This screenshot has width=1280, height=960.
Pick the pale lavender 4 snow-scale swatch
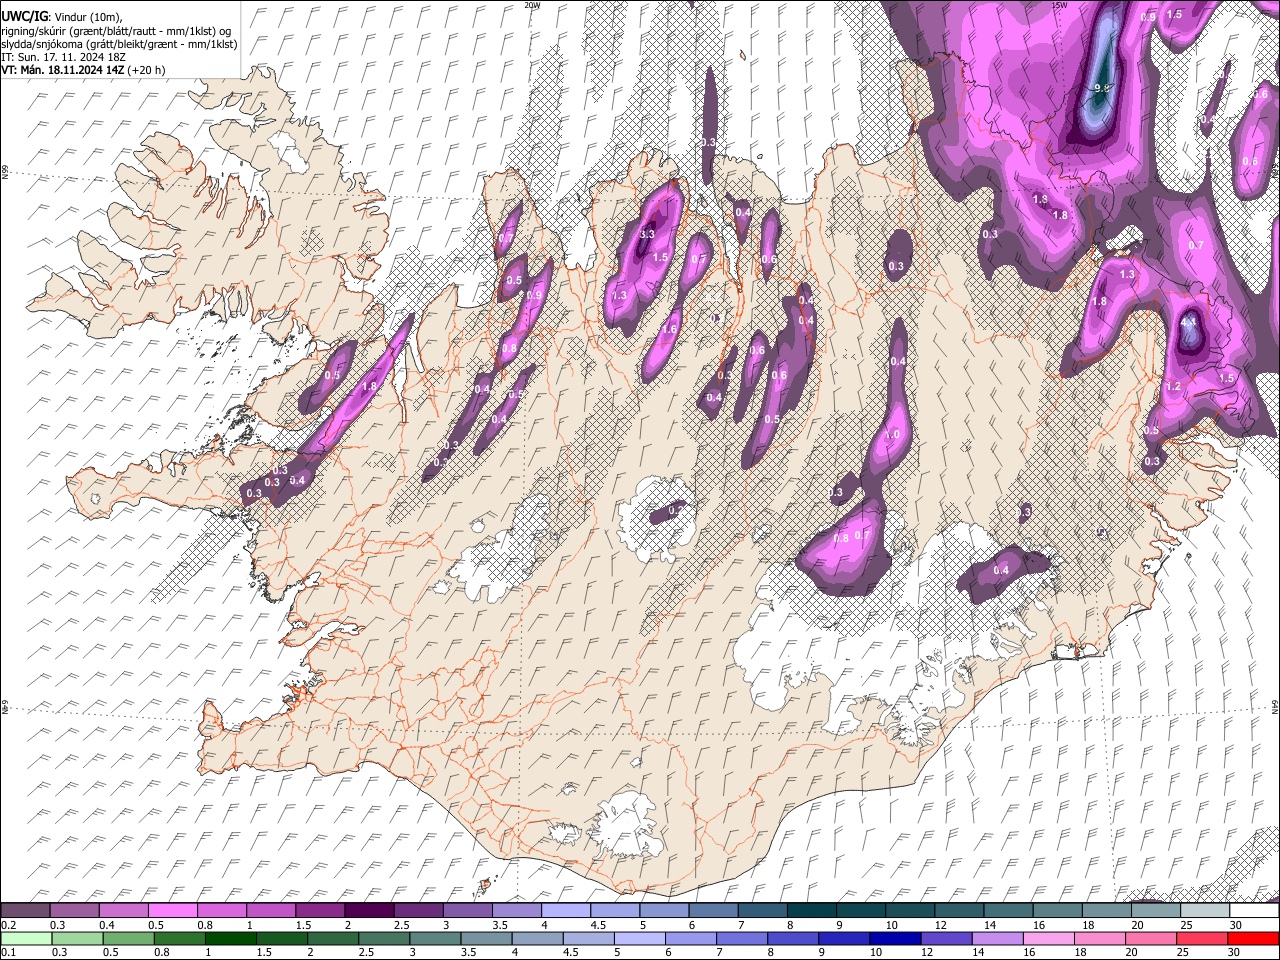564,911
